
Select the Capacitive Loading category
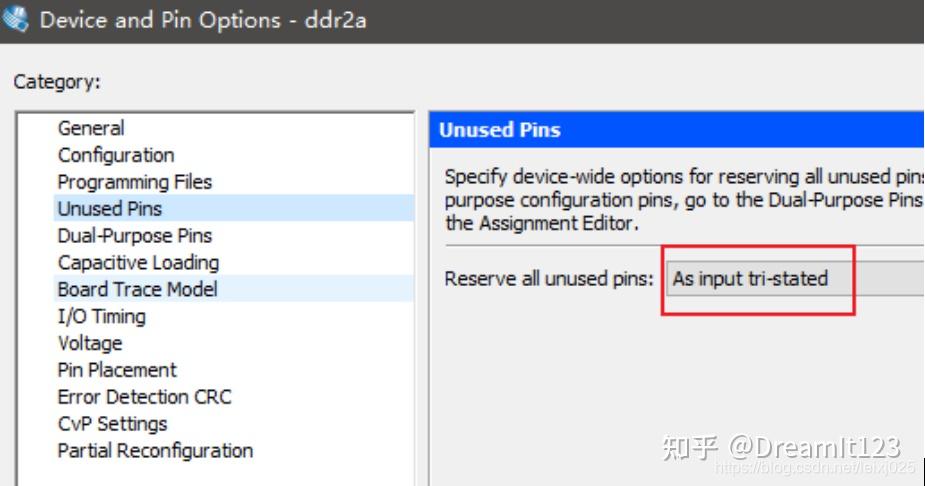pyautogui.click(x=138, y=263)
